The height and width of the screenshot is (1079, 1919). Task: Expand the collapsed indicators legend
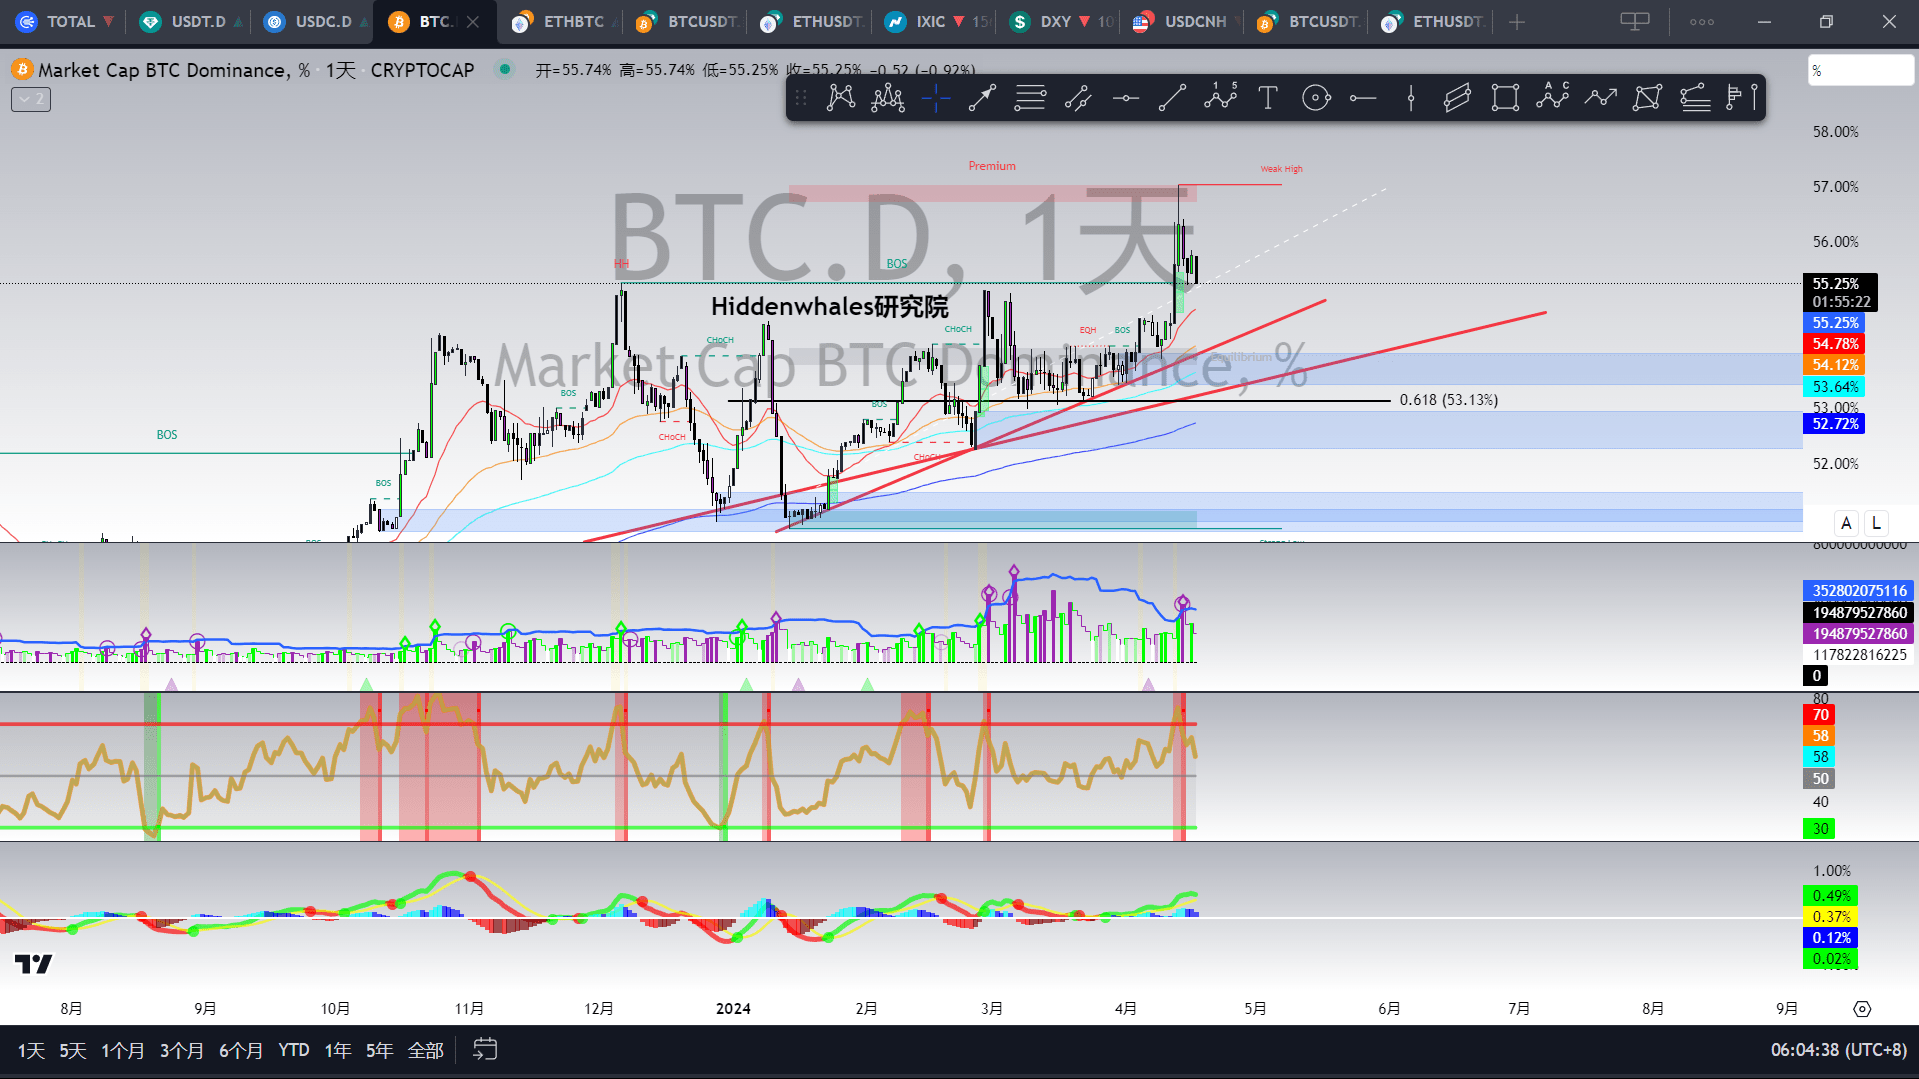[31, 99]
